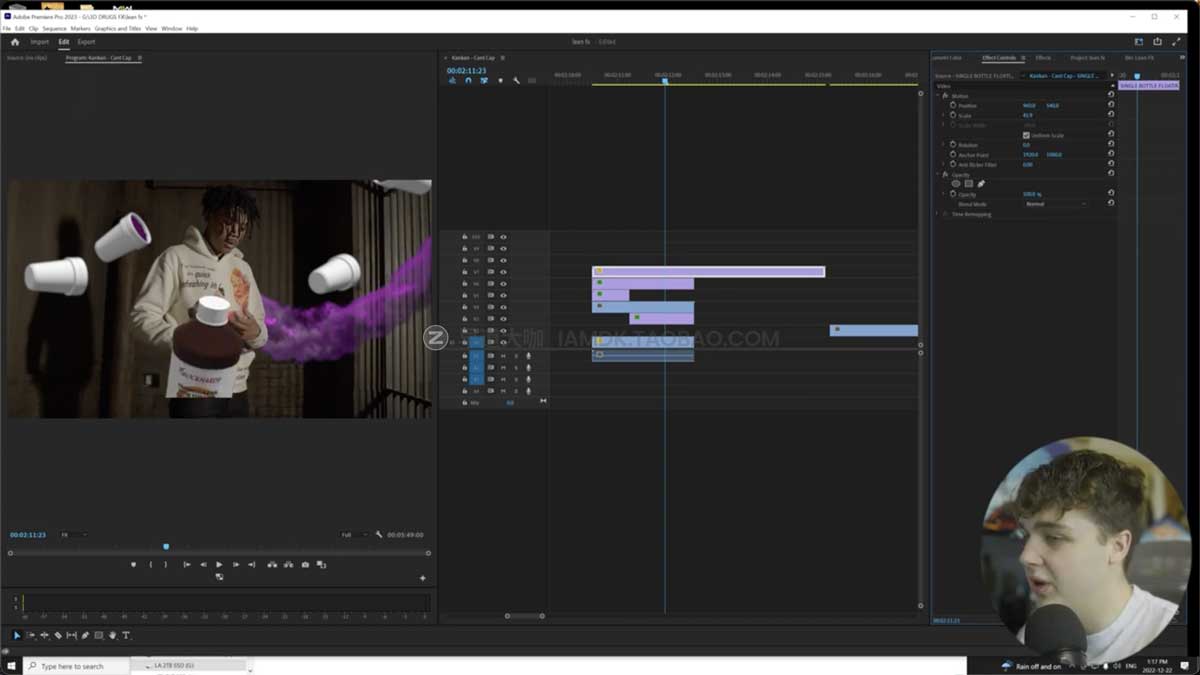This screenshot has height=675, width=1200.
Task: Select the free draw bezier mask tool
Action: (x=981, y=184)
